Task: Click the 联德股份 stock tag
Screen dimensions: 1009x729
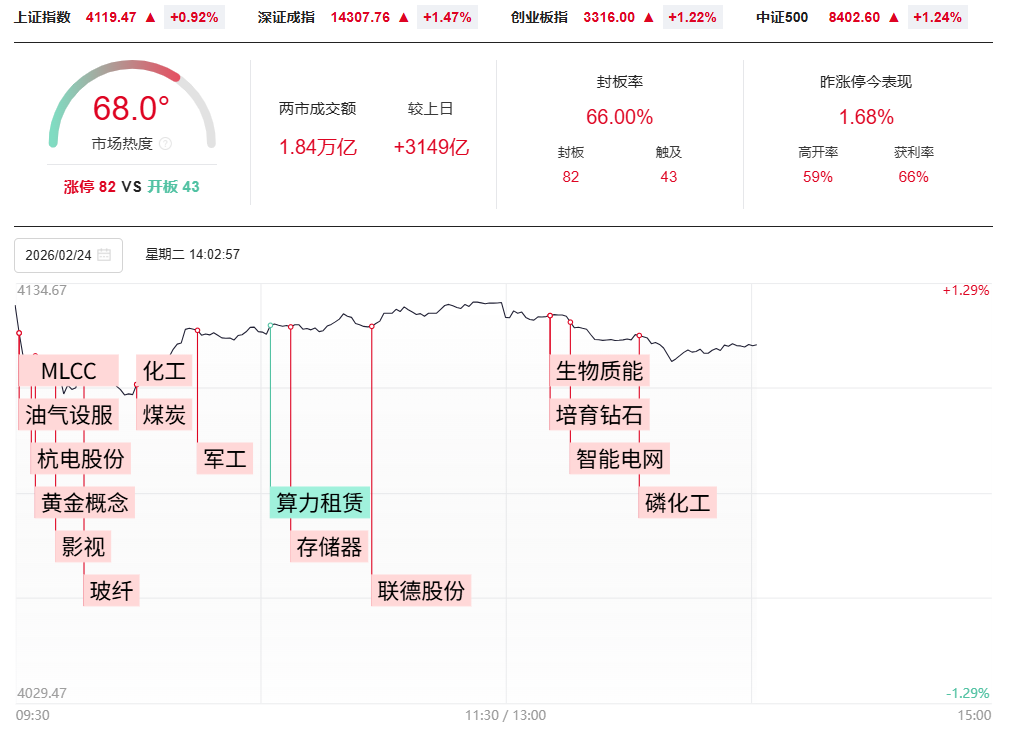Action: coord(421,590)
